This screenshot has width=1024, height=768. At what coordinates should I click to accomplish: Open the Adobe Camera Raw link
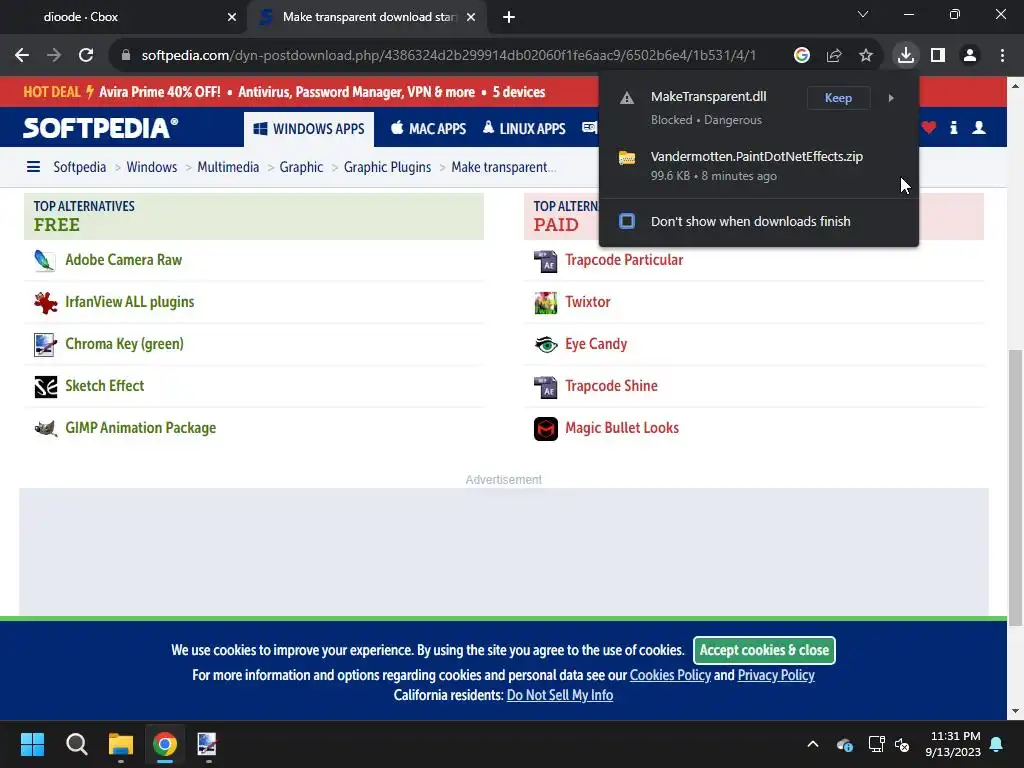pyautogui.click(x=123, y=260)
